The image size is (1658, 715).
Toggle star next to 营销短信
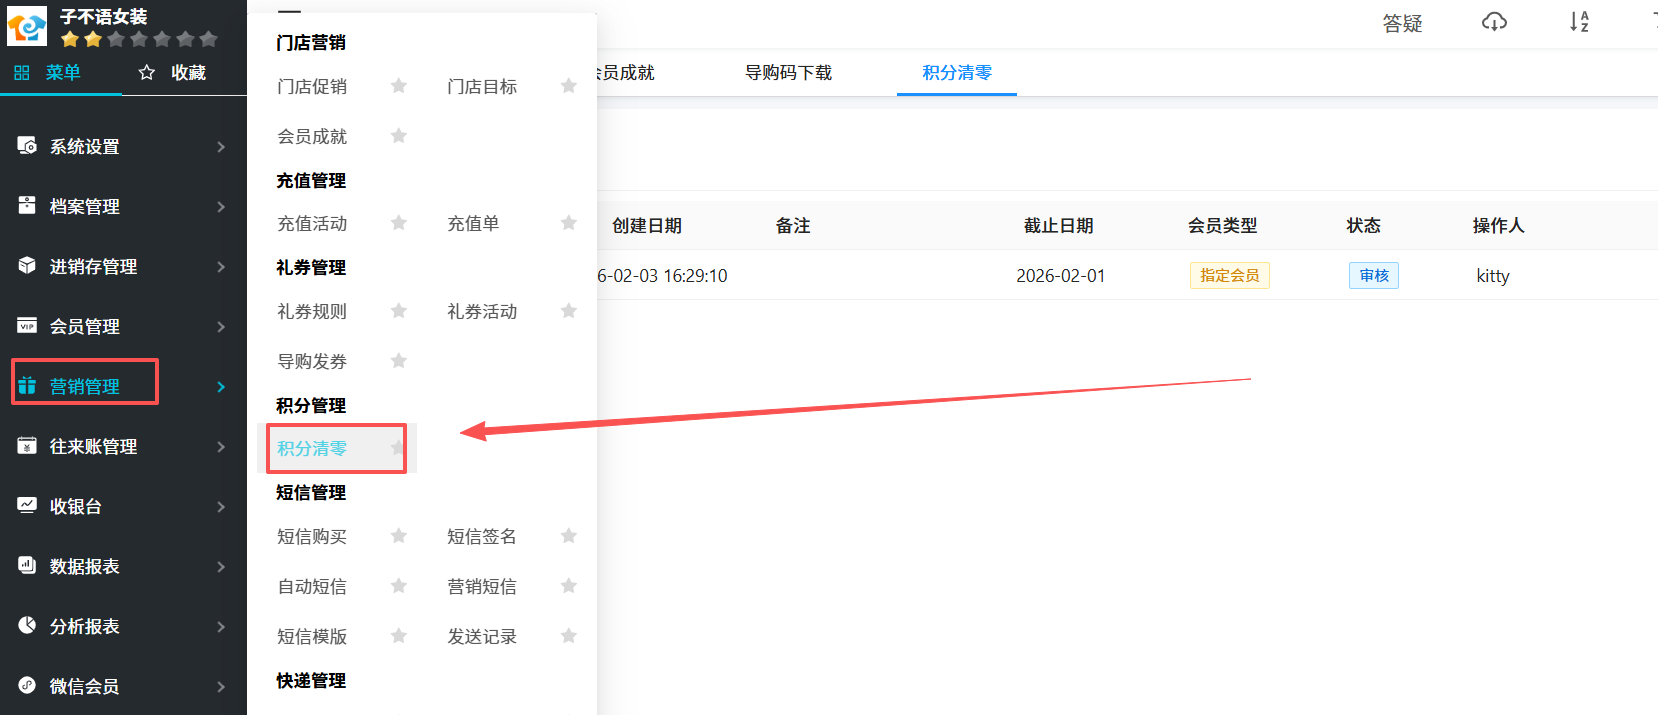coord(569,586)
